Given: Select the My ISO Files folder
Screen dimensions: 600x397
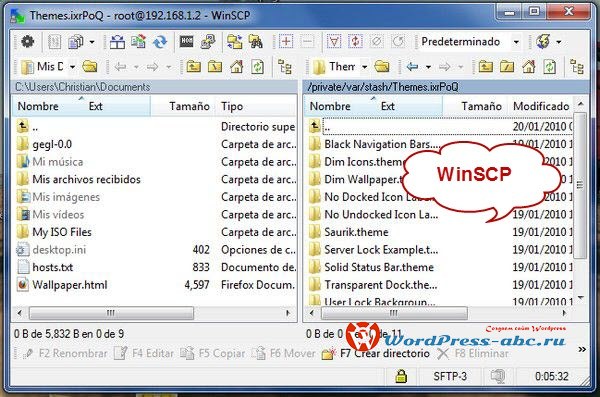Looking at the screenshot, I should [x=62, y=232].
